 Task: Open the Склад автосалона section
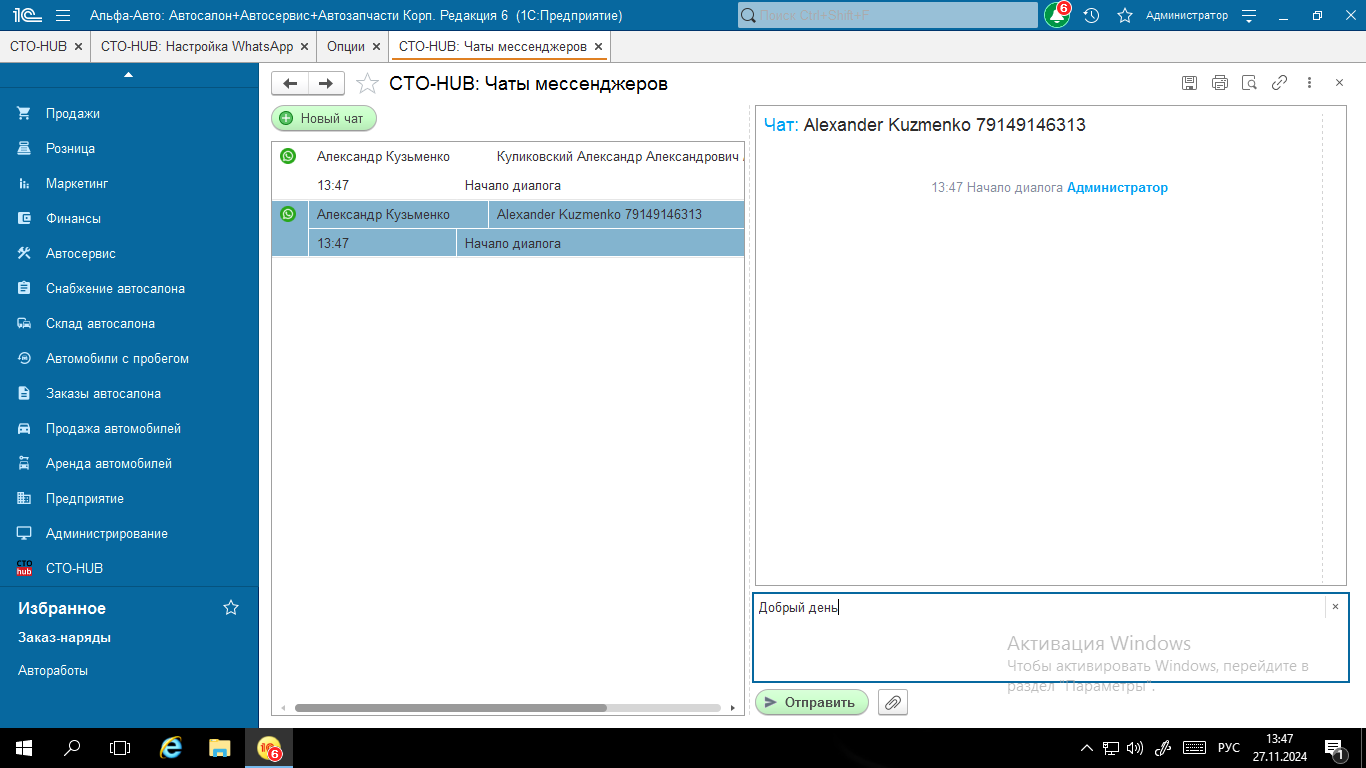(x=129, y=324)
